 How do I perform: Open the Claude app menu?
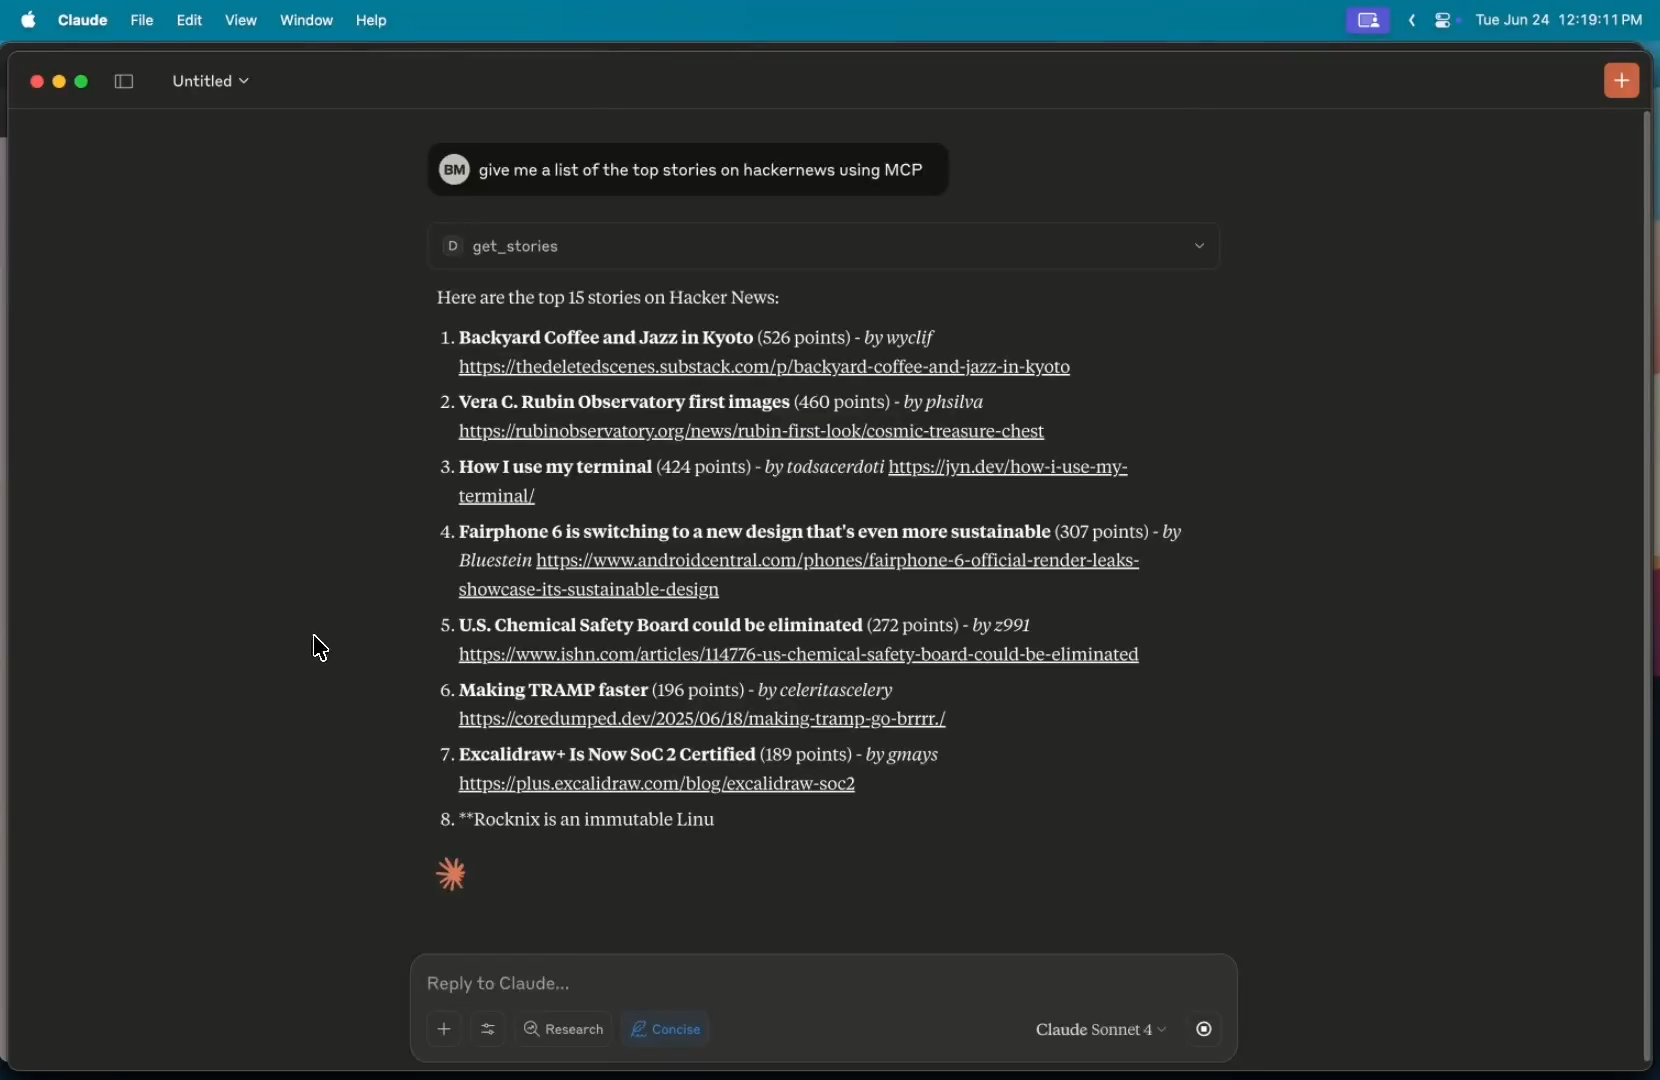coord(83,20)
